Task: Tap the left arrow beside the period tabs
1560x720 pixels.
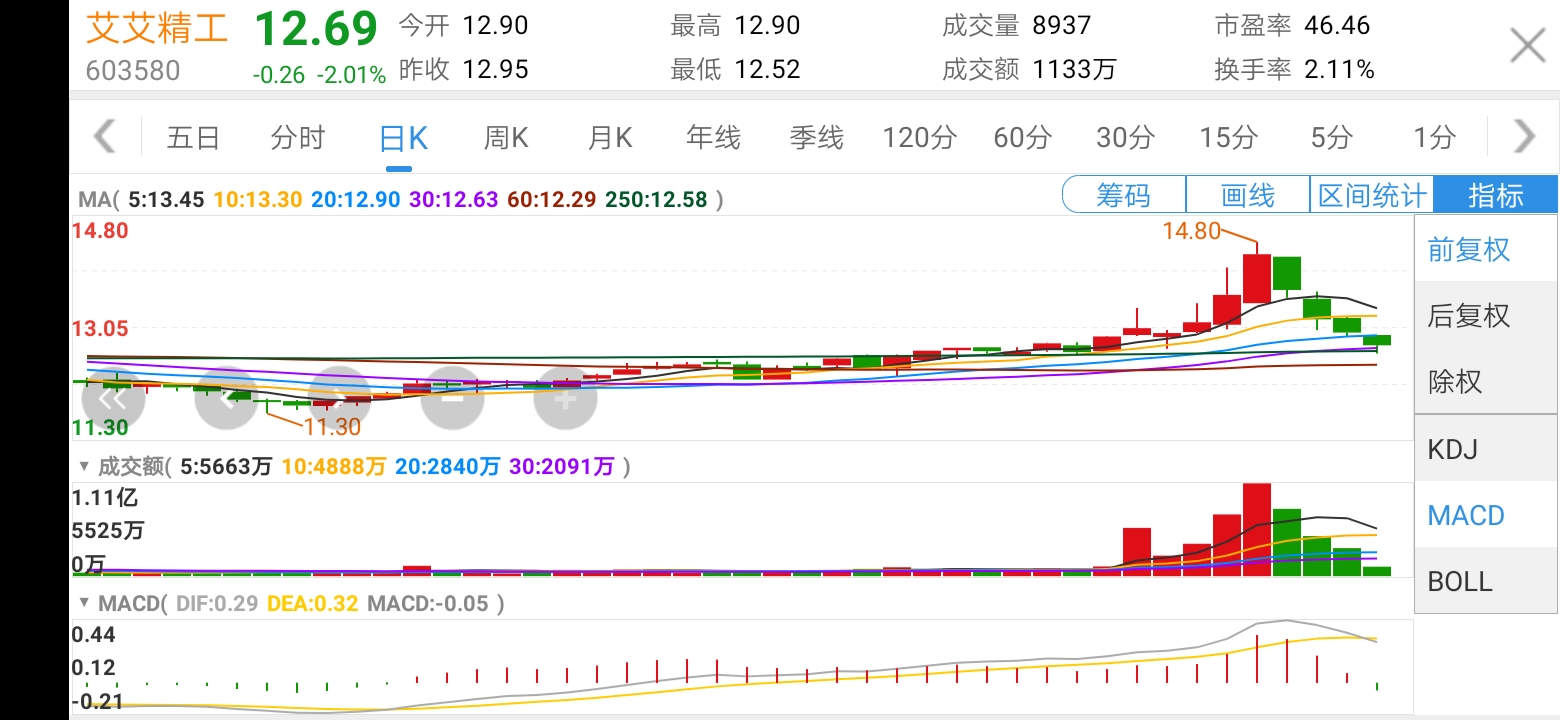Action: [105, 136]
